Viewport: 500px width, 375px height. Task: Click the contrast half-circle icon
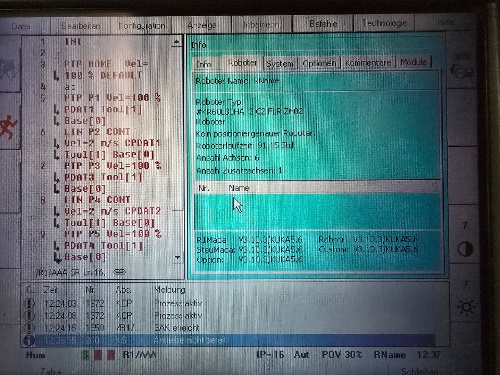coord(465,249)
